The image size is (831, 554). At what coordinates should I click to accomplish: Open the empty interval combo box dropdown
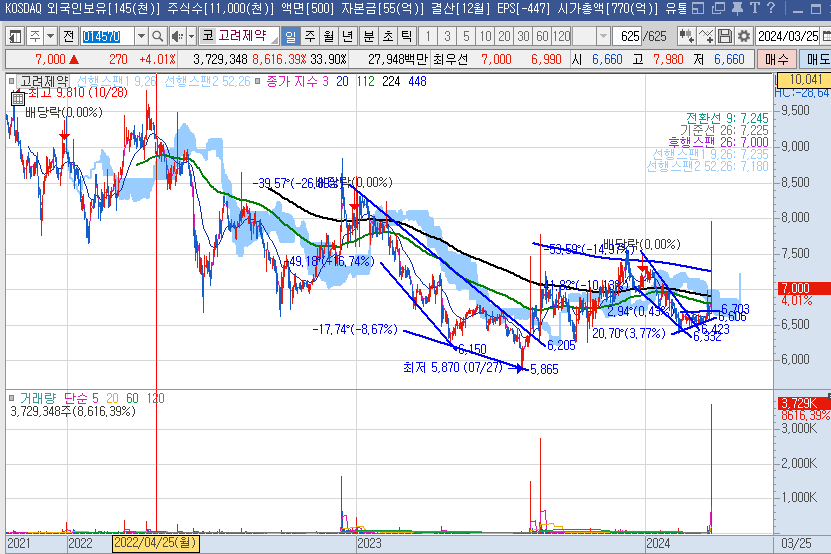pyautogui.click(x=603, y=36)
